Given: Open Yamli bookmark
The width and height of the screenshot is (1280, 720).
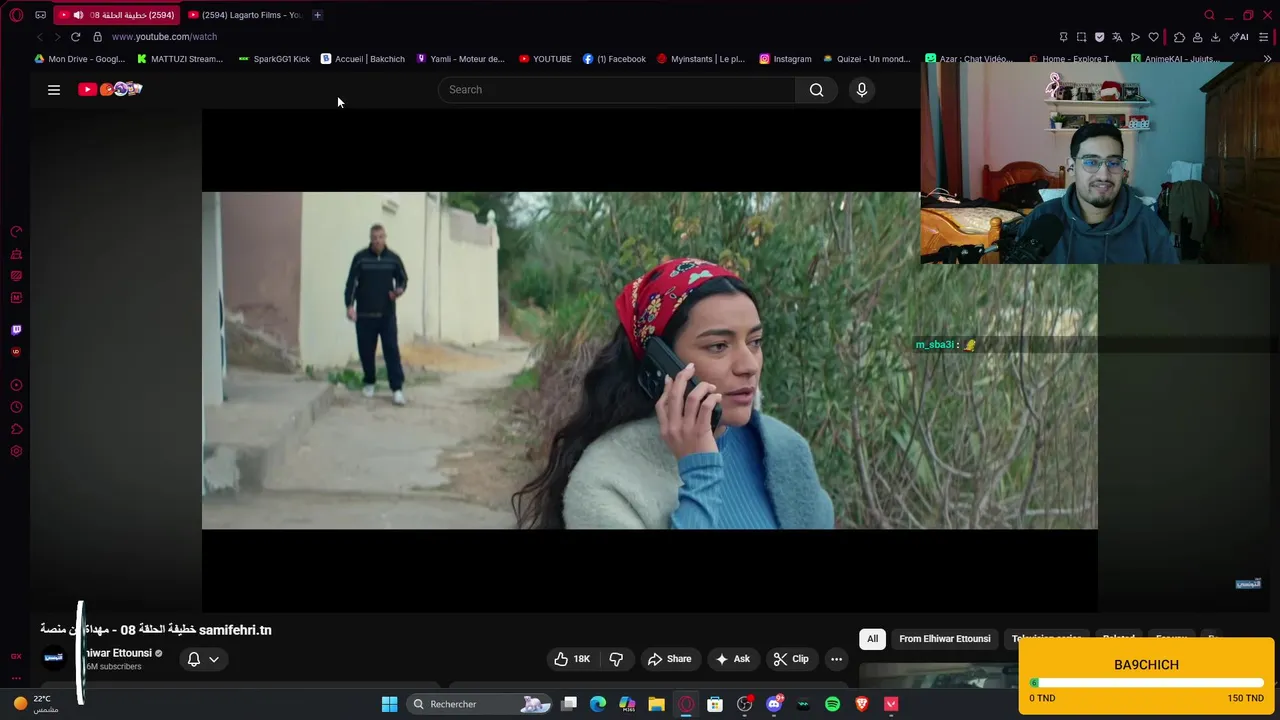Looking at the screenshot, I should point(460,59).
